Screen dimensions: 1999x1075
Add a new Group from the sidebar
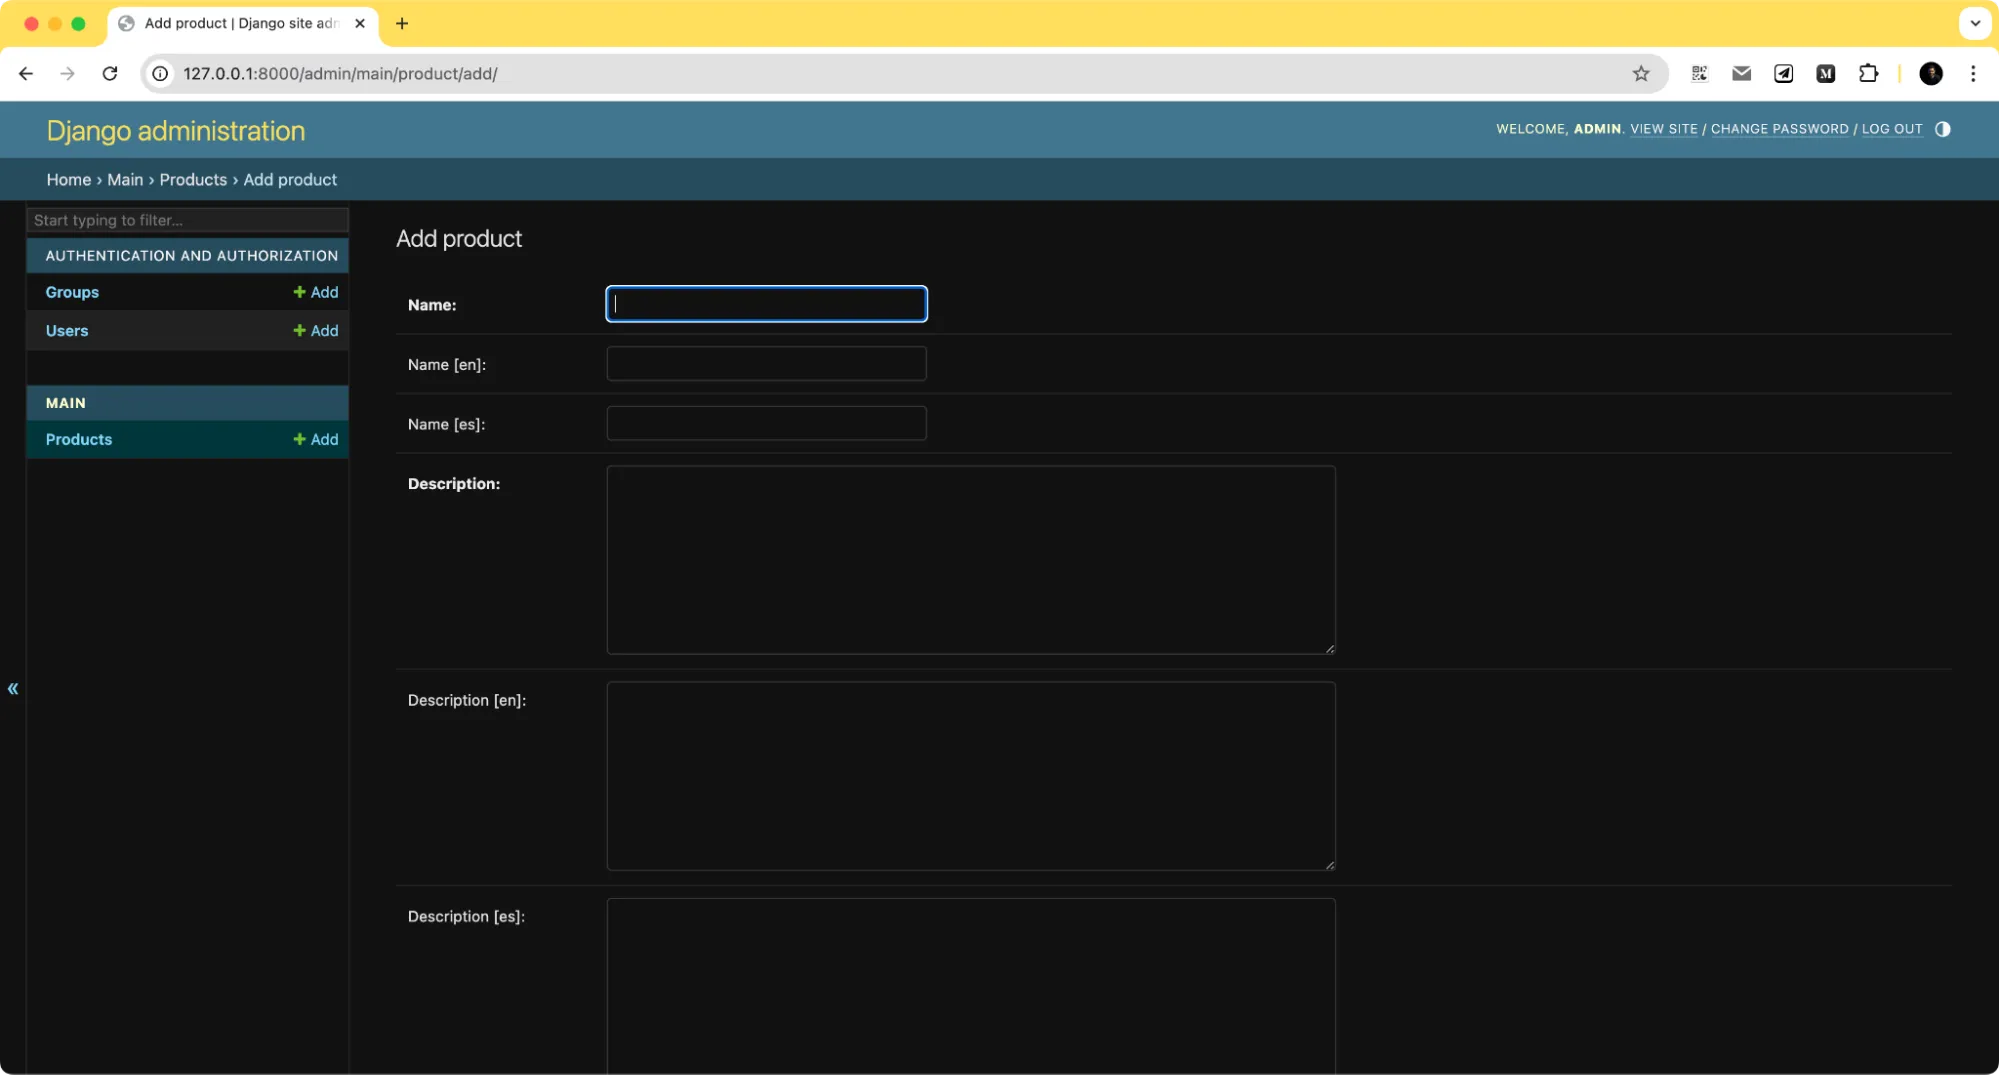[x=316, y=292]
